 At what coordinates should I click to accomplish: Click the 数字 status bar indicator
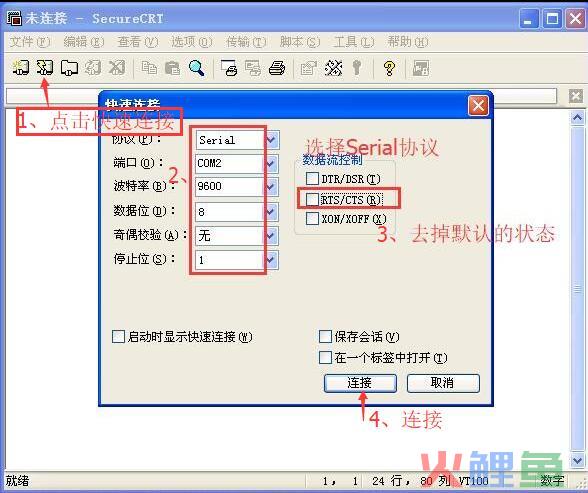(x=552, y=481)
